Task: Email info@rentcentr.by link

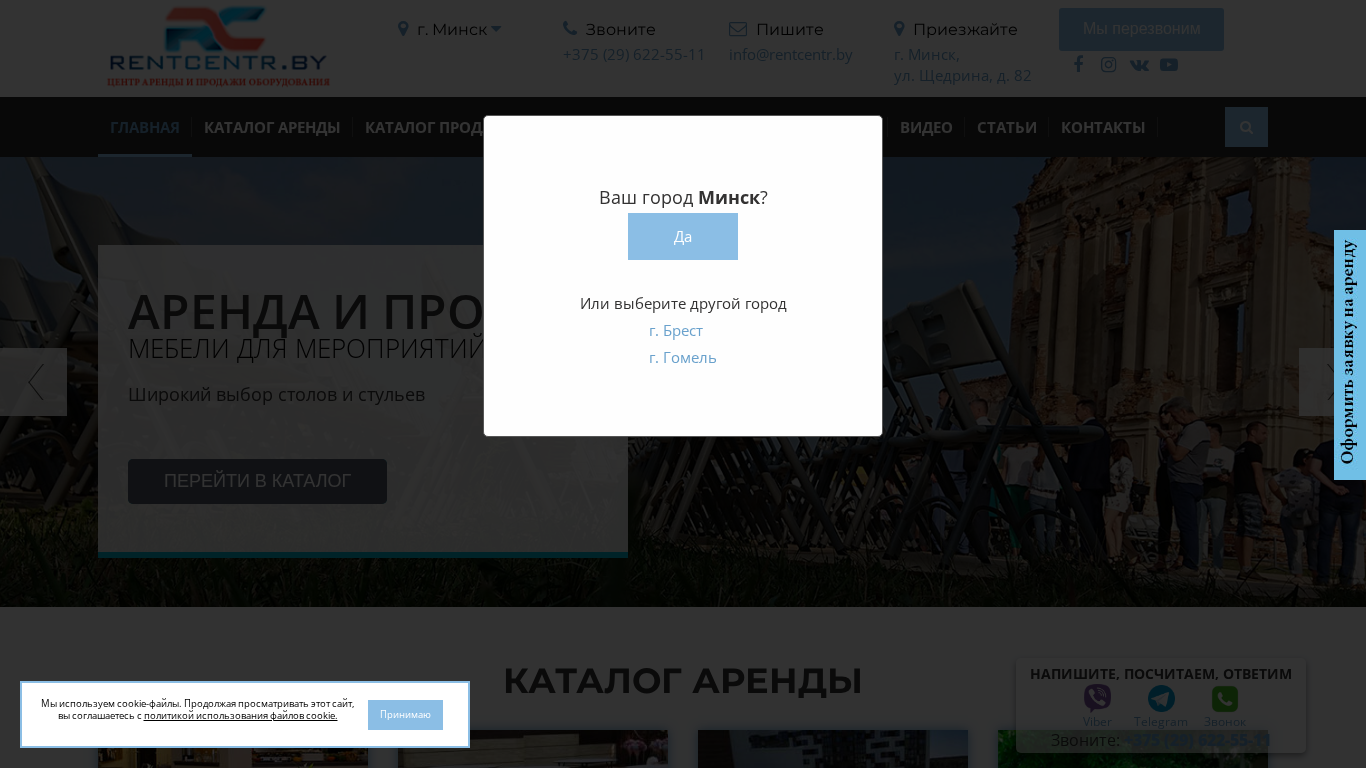Action: pyautogui.click(x=791, y=55)
